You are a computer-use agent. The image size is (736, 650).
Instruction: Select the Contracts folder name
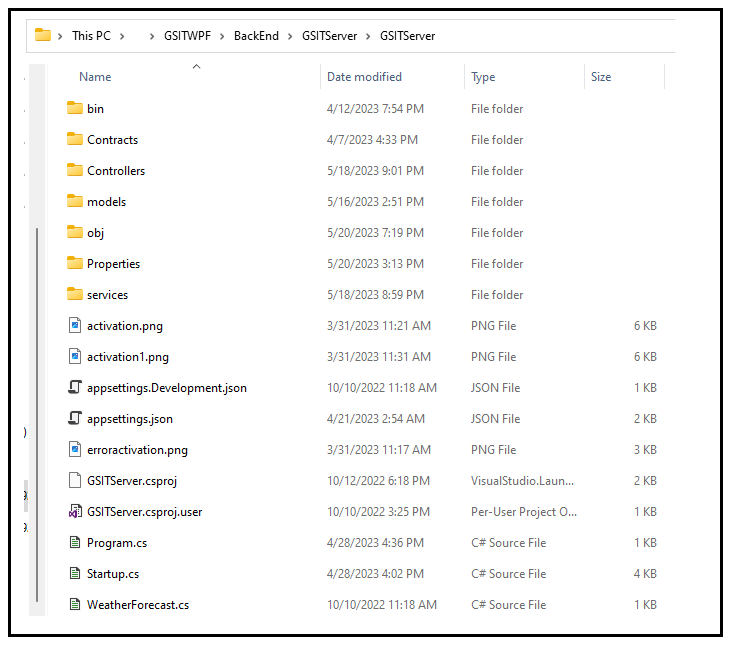pos(113,139)
